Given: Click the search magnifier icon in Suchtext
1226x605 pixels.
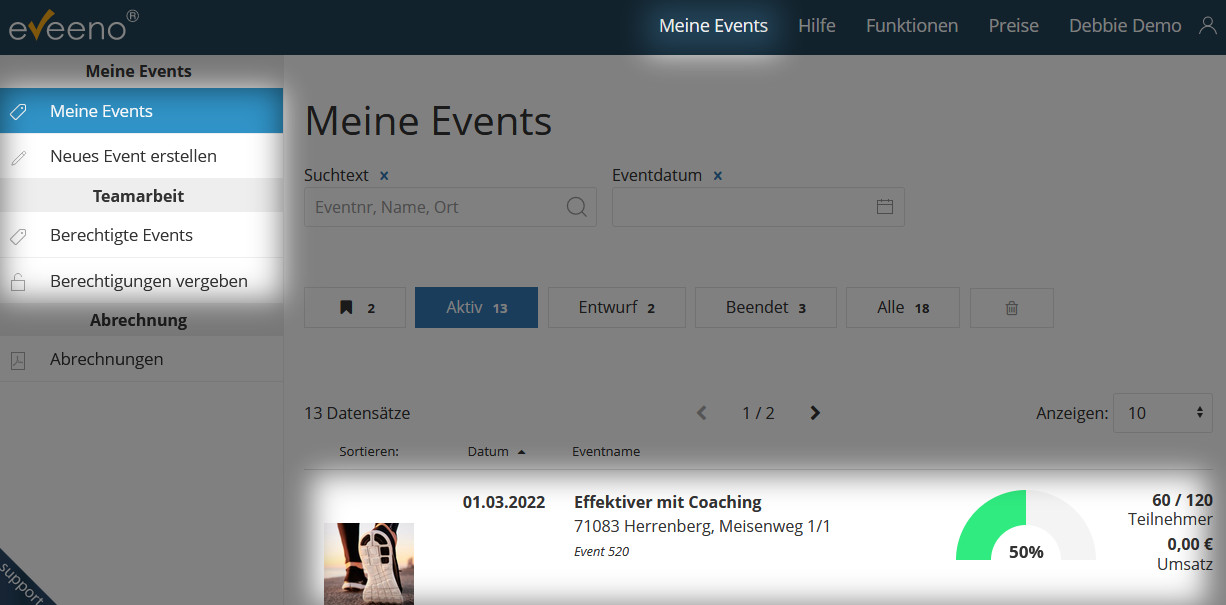Looking at the screenshot, I should tap(577, 207).
